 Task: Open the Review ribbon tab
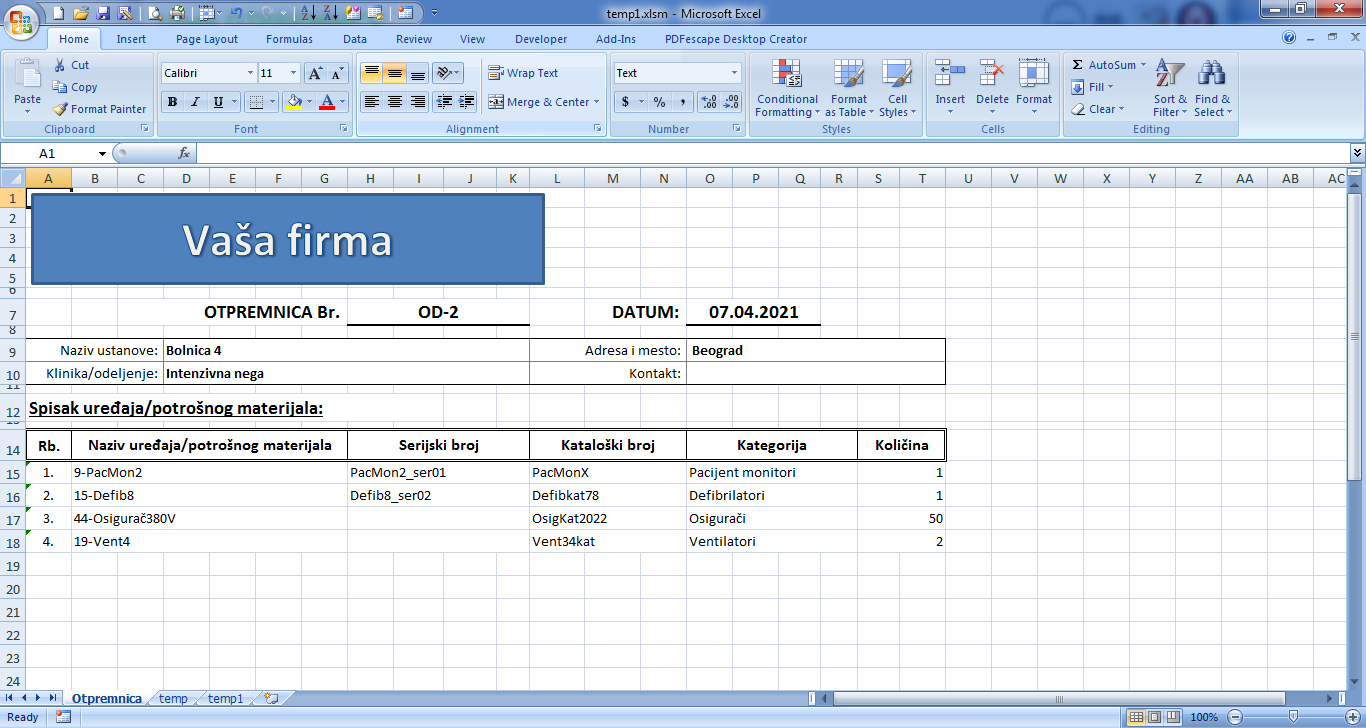pyautogui.click(x=414, y=39)
